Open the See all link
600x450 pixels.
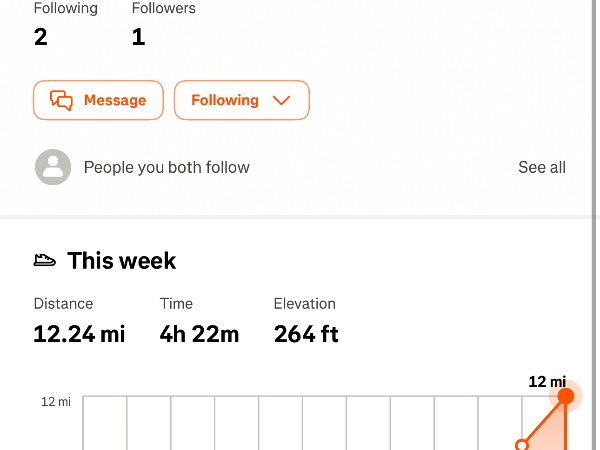coord(541,167)
